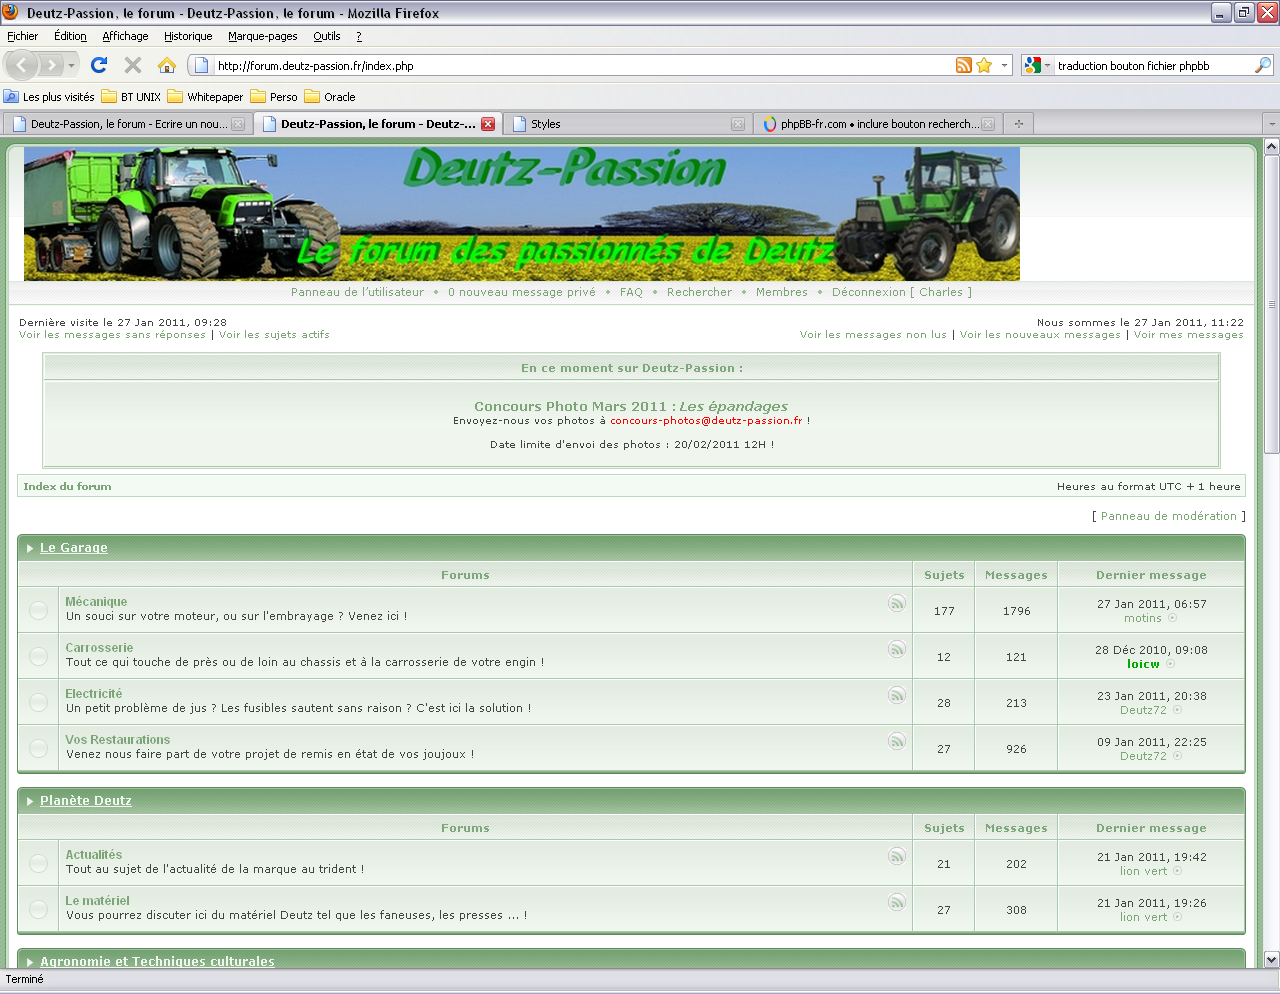The width and height of the screenshot is (1280, 994).
Task: Click the forum status icon beside Vos Restaurations
Action: coord(38,748)
